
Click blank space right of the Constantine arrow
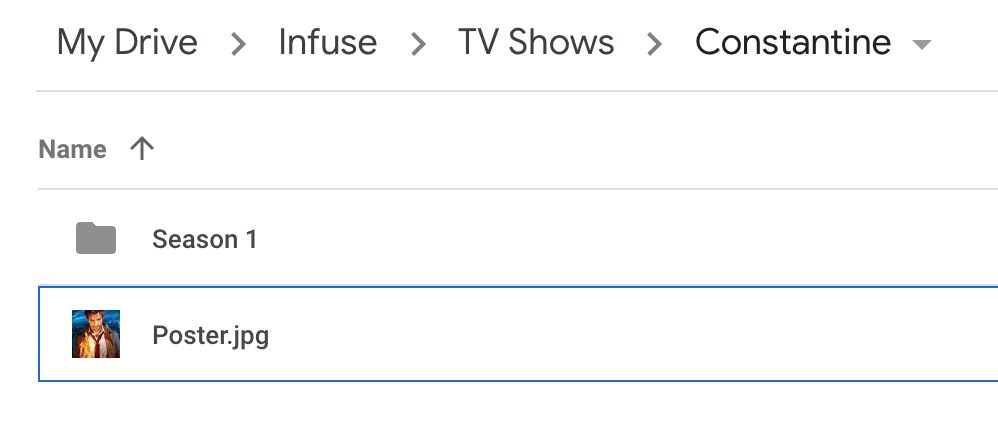coord(966,44)
